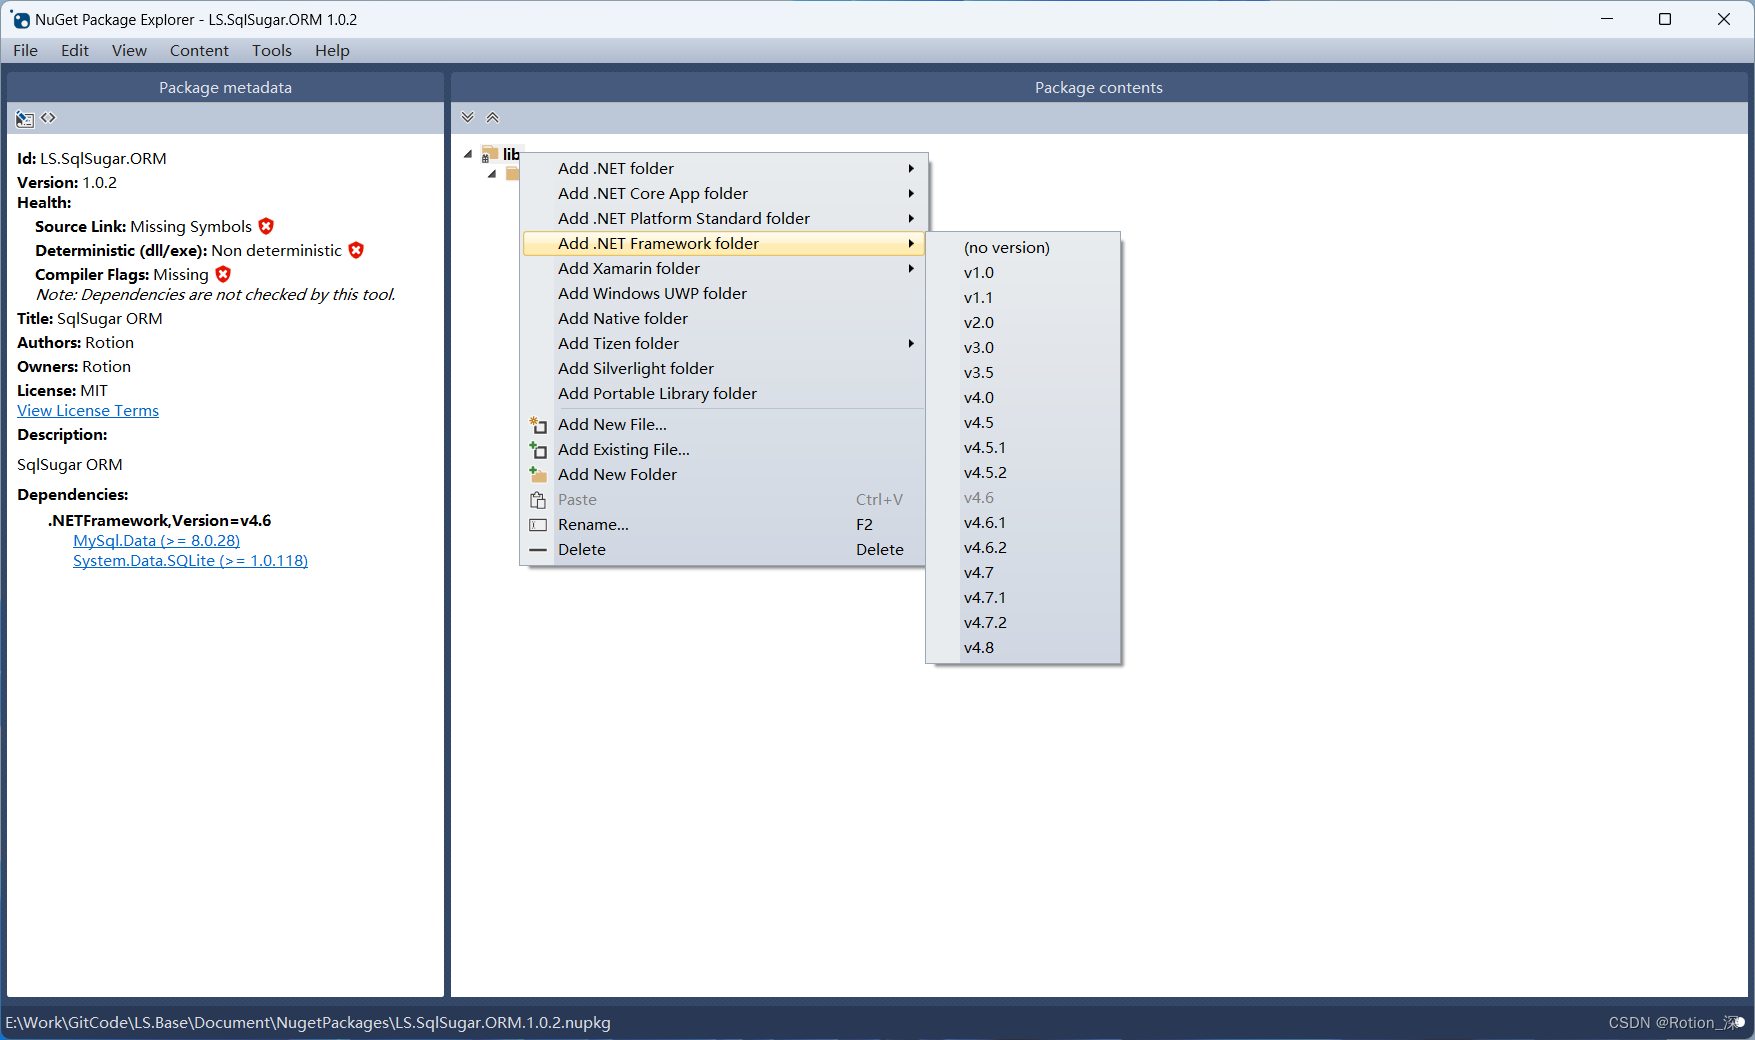Click the Rename icon in the context menu
The height and width of the screenshot is (1040, 1755).
tap(538, 524)
